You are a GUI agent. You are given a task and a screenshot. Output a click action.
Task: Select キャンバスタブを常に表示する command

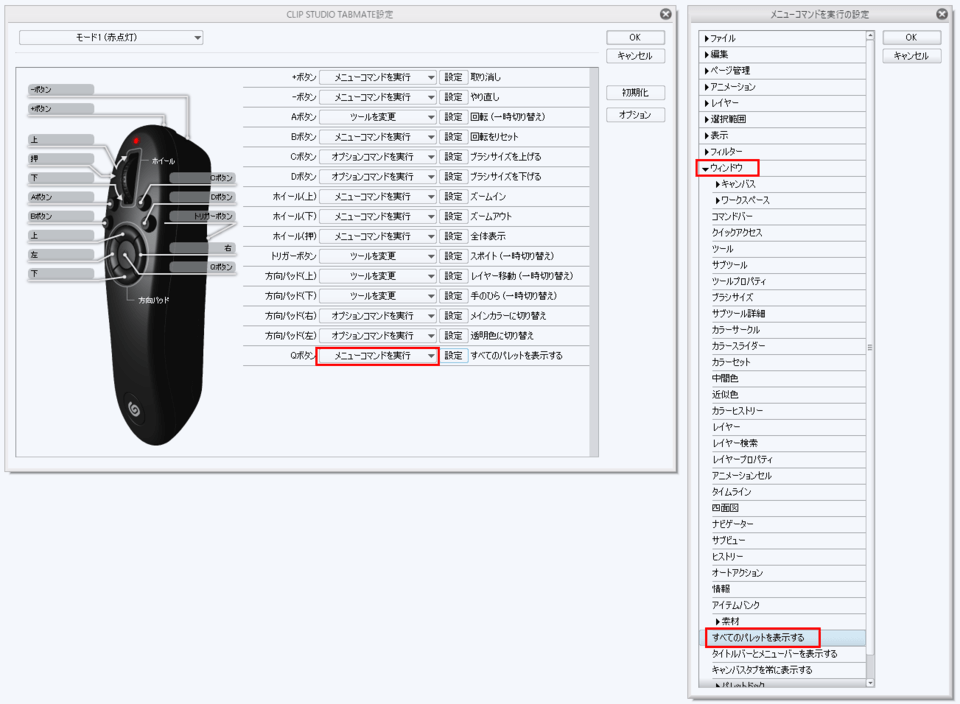click(x=782, y=670)
